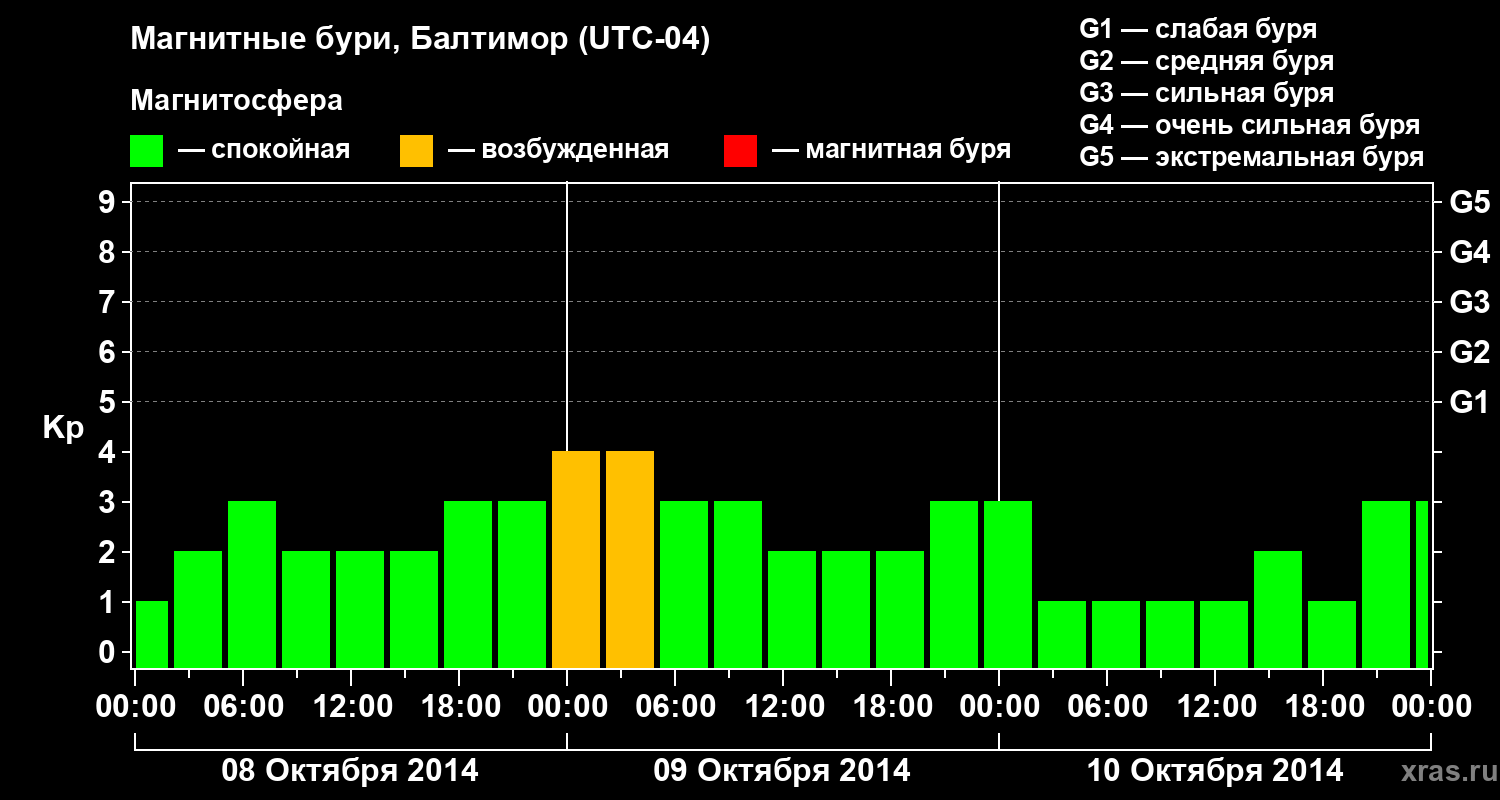Viewport: 1500px width, 800px height.
Task: Click the 18:00 time label of 09 Октября
Action: pyautogui.click(x=891, y=707)
